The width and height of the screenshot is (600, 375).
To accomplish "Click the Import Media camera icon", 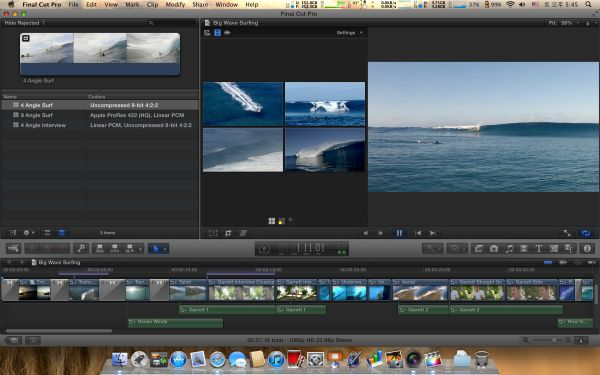I will pyautogui.click(x=13, y=249).
